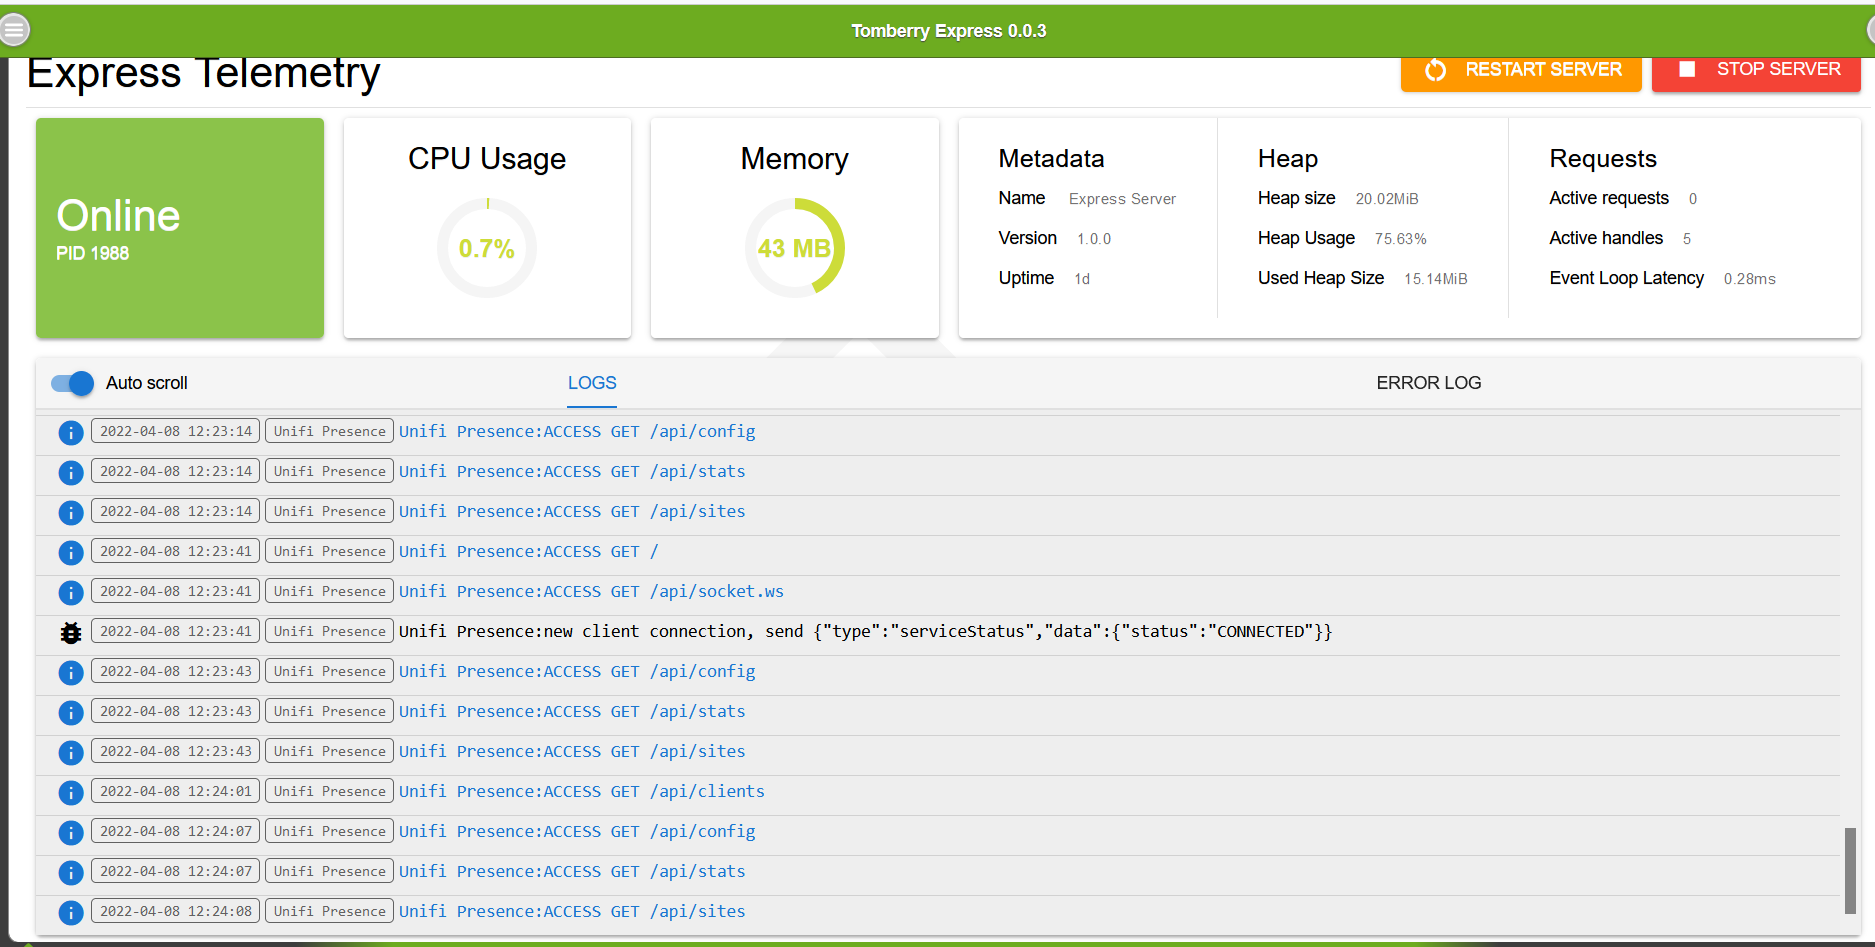Click info icon for /api/socket.ws entry
The image size is (1875, 947).
(71, 592)
